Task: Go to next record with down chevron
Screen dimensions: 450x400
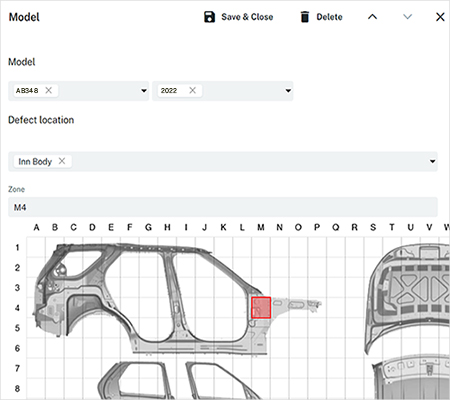Action: point(407,17)
